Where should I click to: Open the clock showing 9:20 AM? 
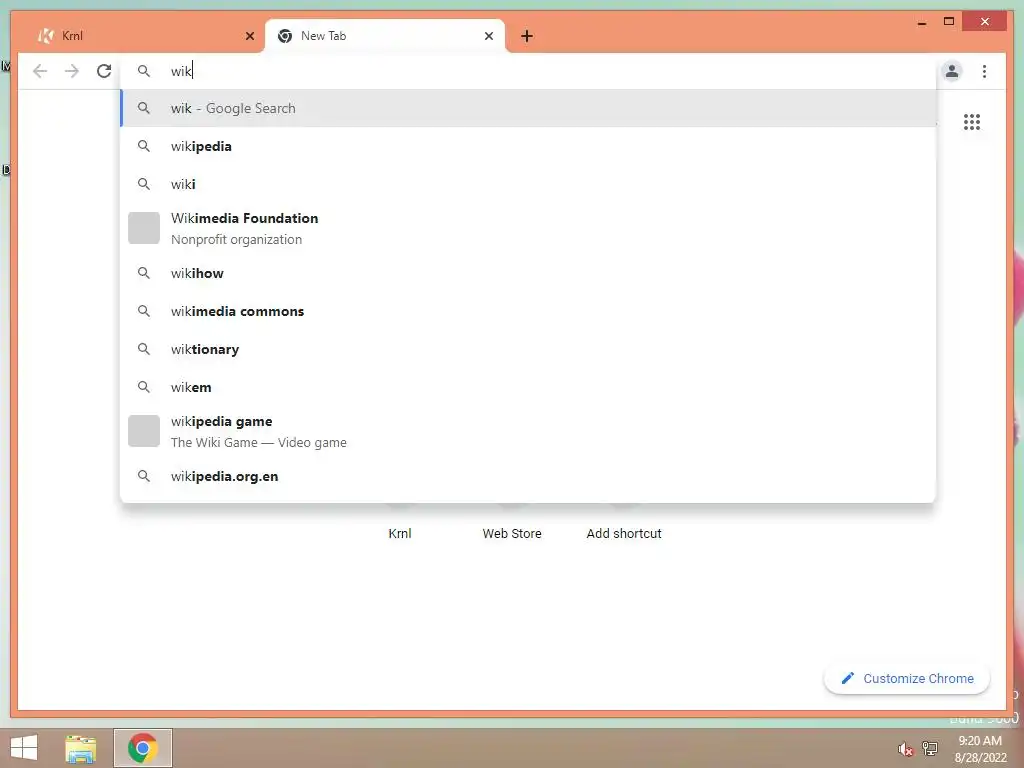(980, 749)
